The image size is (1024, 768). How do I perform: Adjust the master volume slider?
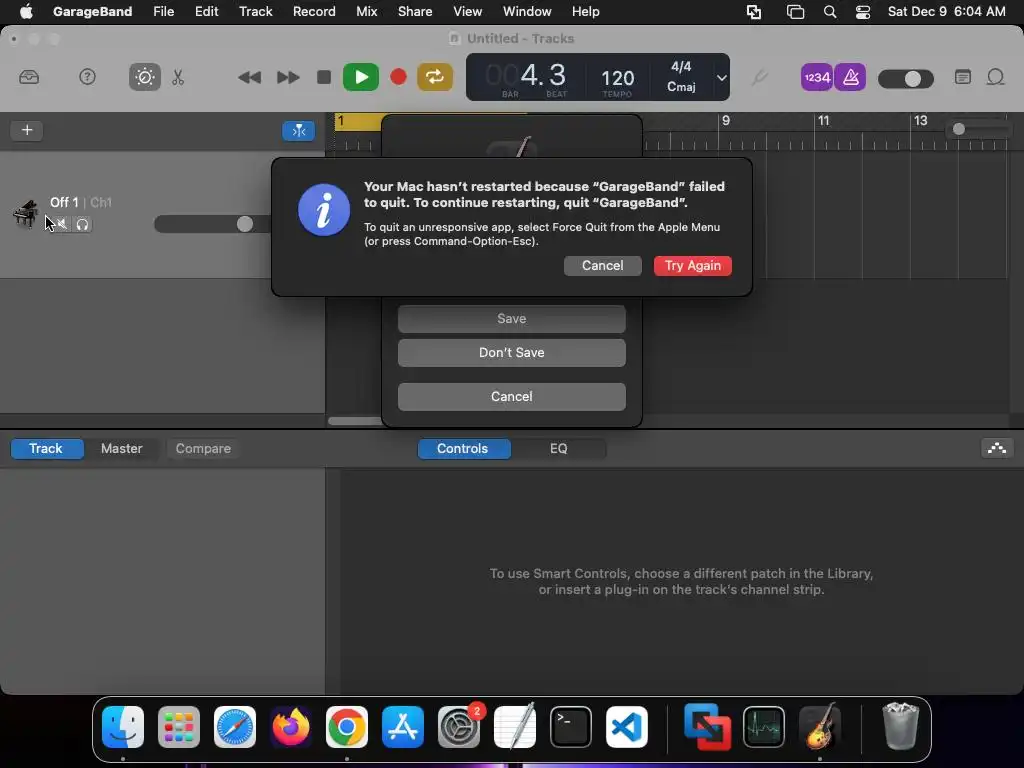point(905,79)
